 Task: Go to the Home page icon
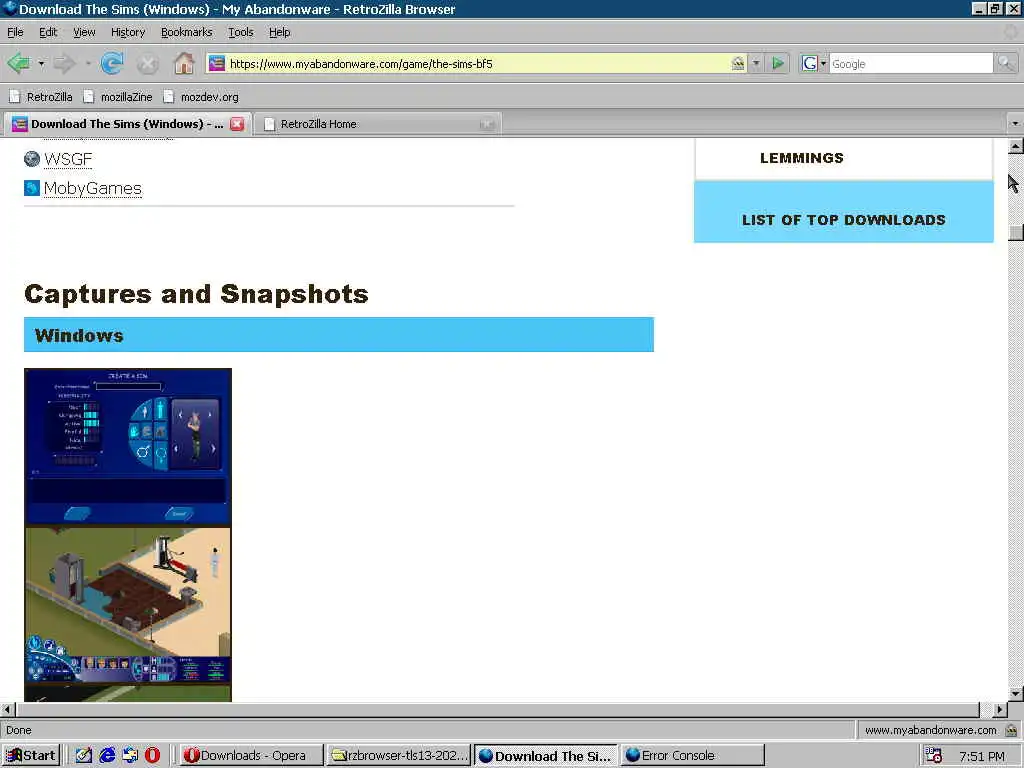coord(184,63)
